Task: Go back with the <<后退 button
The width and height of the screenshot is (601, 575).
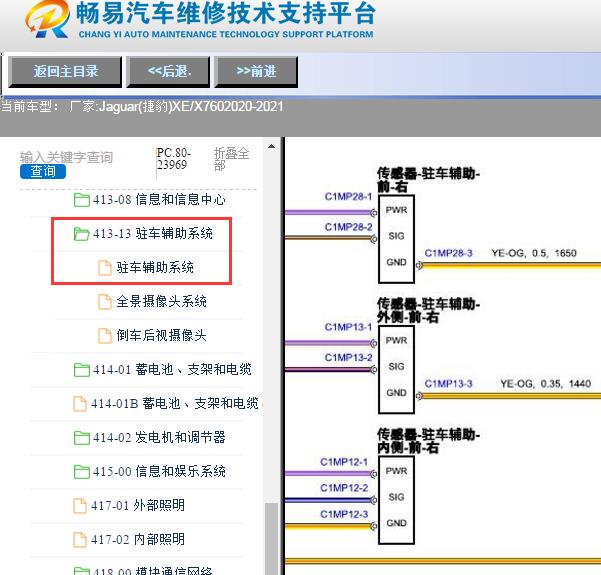Action: pos(168,72)
